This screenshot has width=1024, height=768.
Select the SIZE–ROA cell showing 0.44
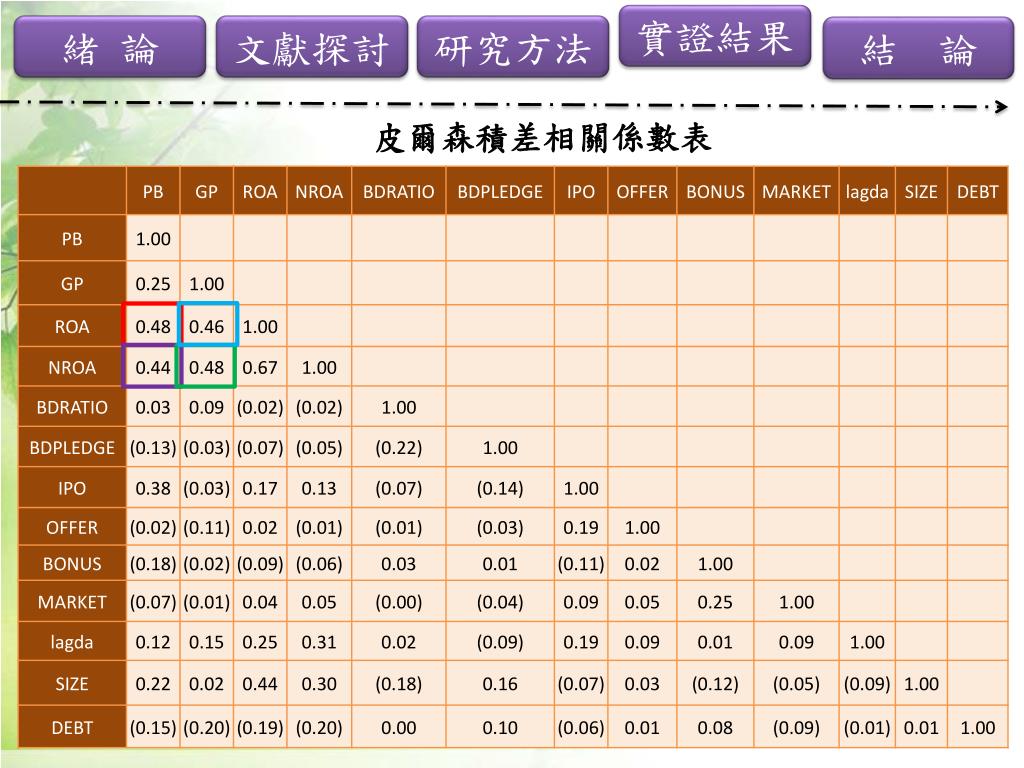[260, 684]
